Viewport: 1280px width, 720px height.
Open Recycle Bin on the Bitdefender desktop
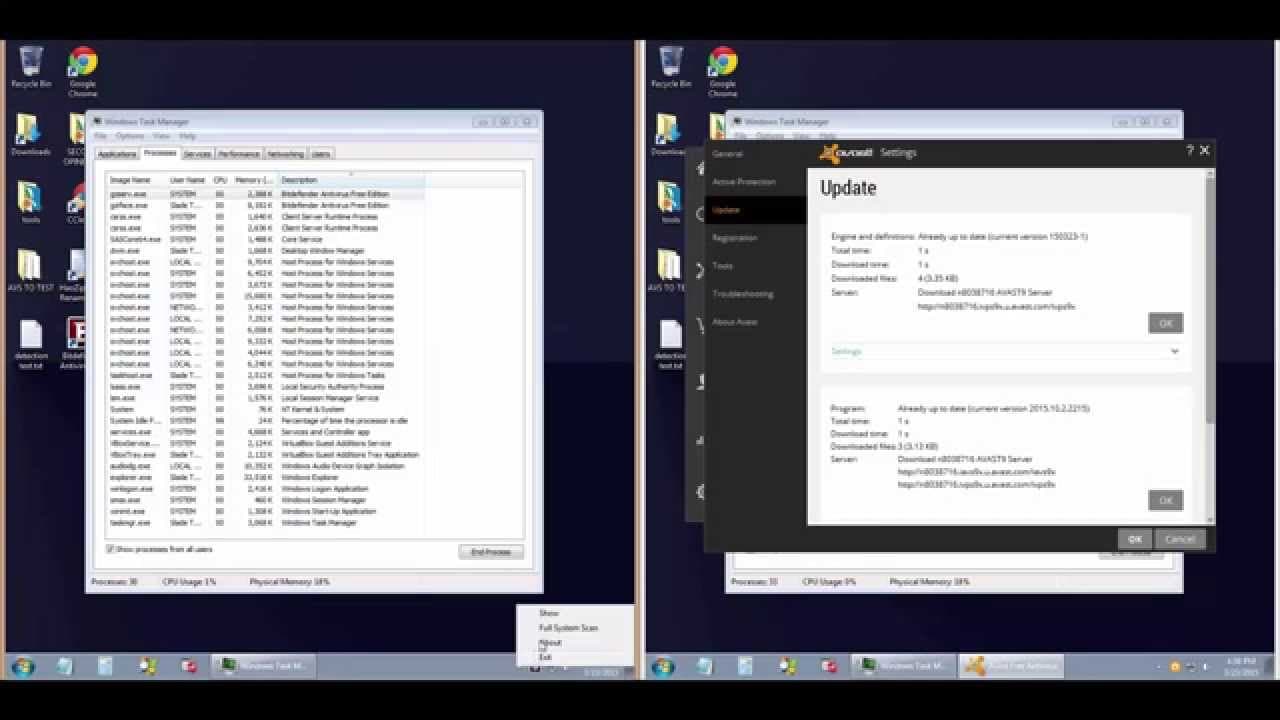pyautogui.click(x=31, y=67)
